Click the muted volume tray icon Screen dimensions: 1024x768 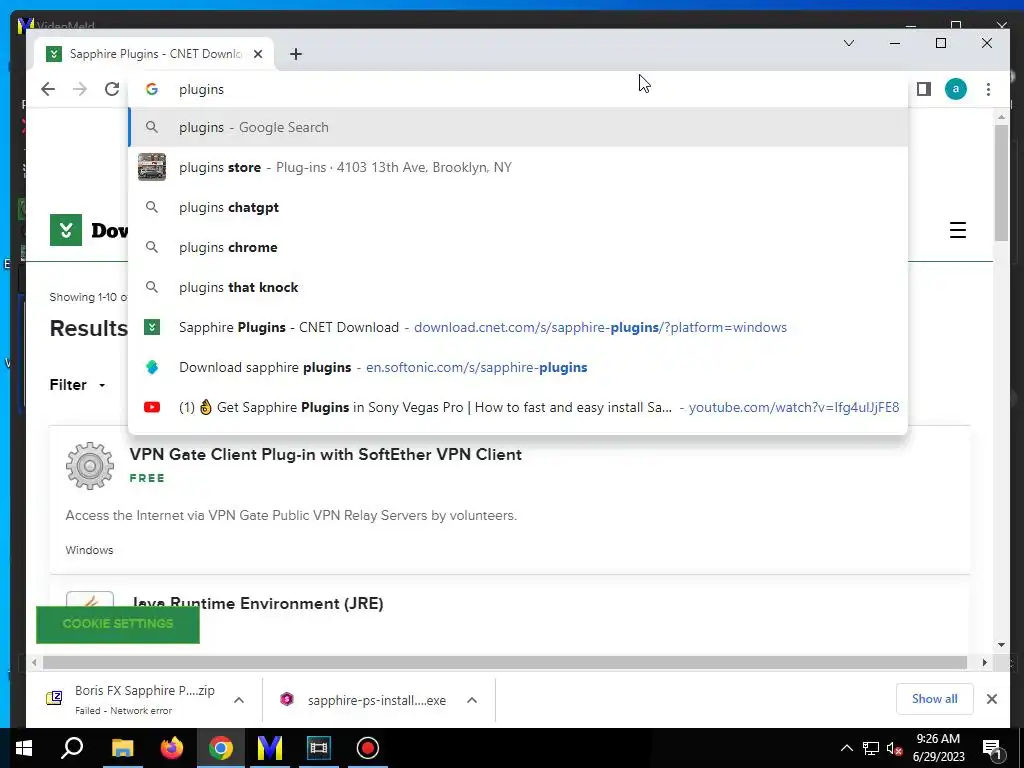(895, 748)
